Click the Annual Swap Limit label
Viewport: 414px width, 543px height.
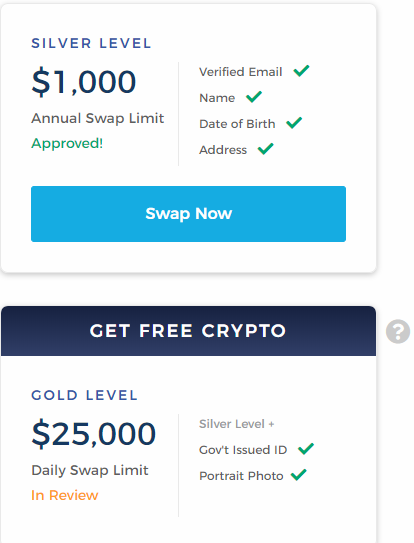click(98, 118)
